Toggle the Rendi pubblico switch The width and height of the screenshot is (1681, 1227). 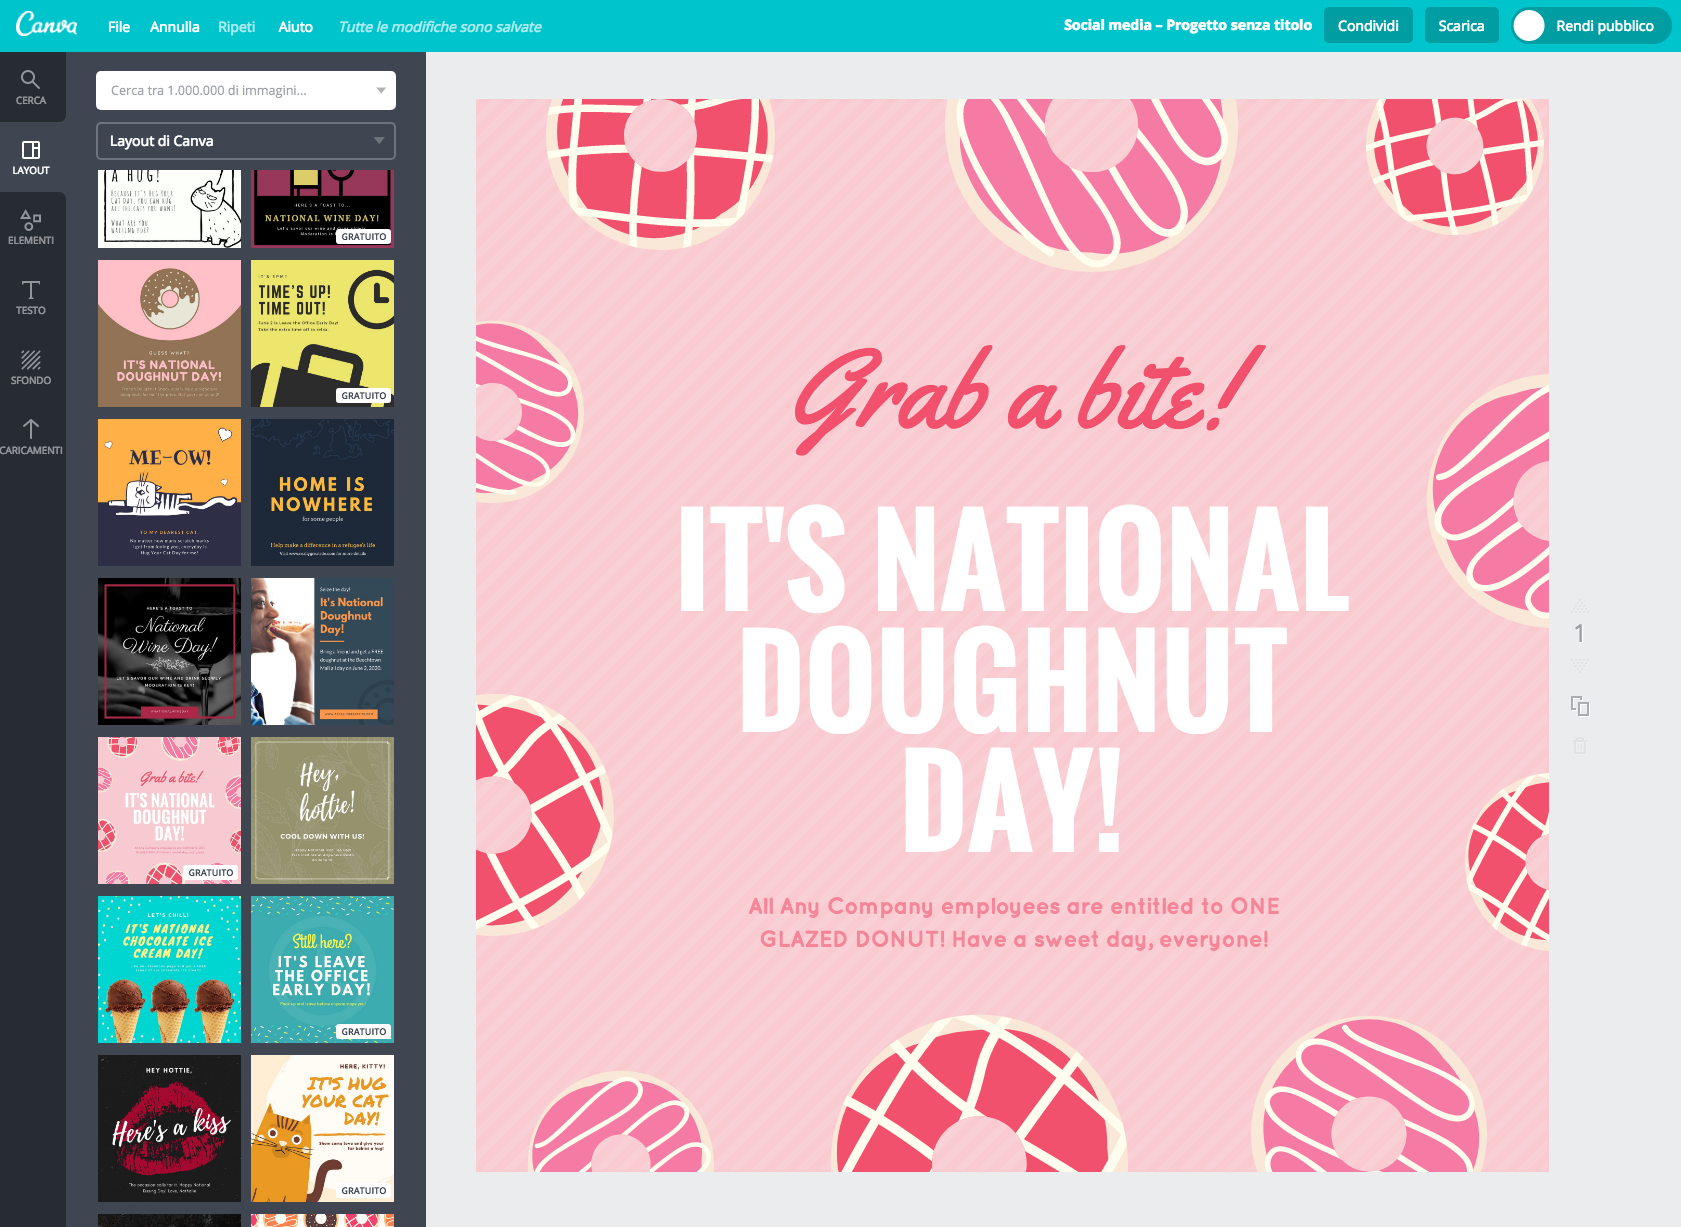point(1590,26)
